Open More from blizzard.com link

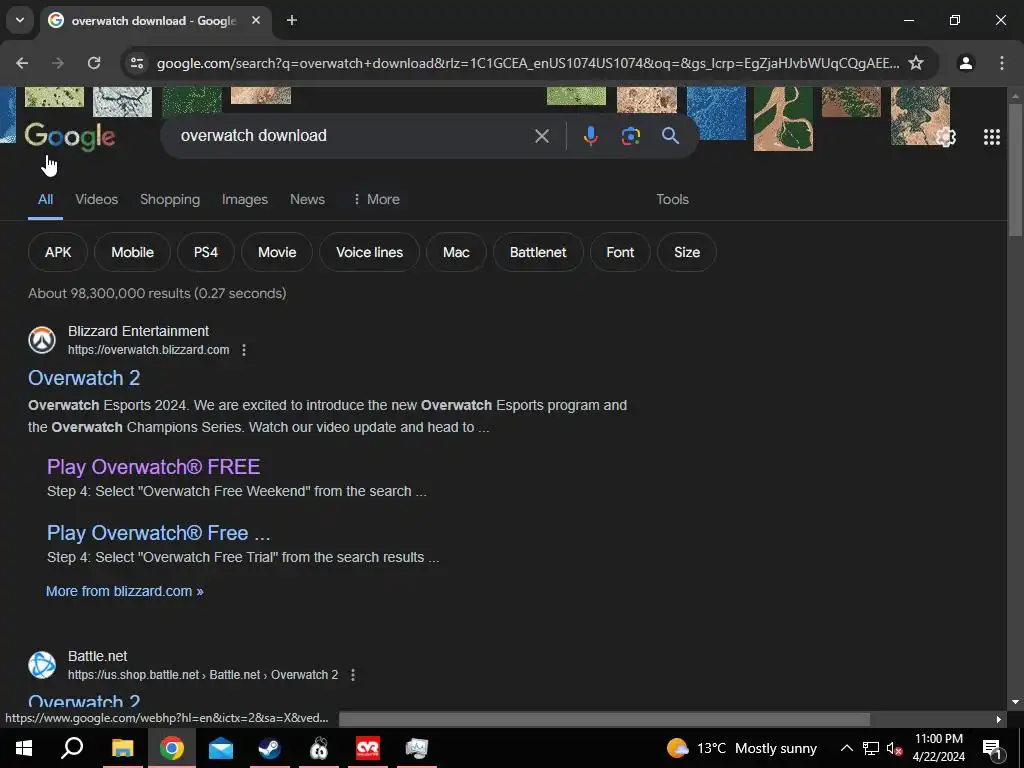click(x=124, y=591)
